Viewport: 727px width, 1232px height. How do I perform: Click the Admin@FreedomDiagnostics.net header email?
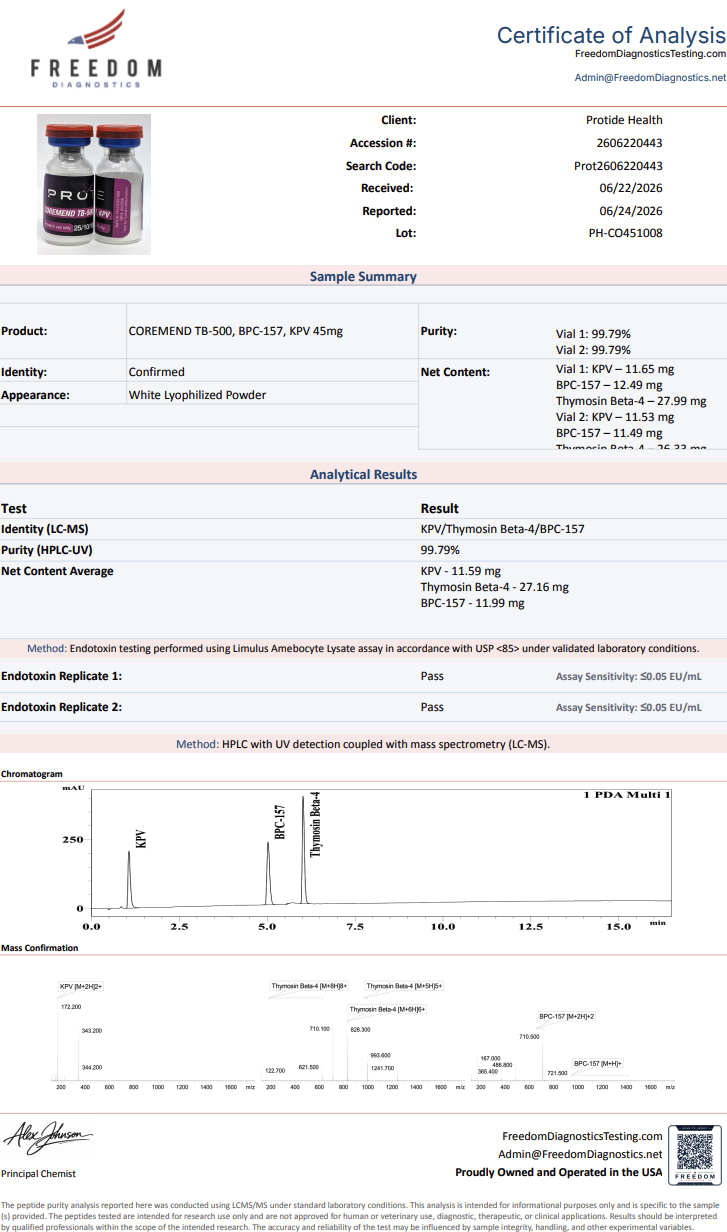coord(650,77)
